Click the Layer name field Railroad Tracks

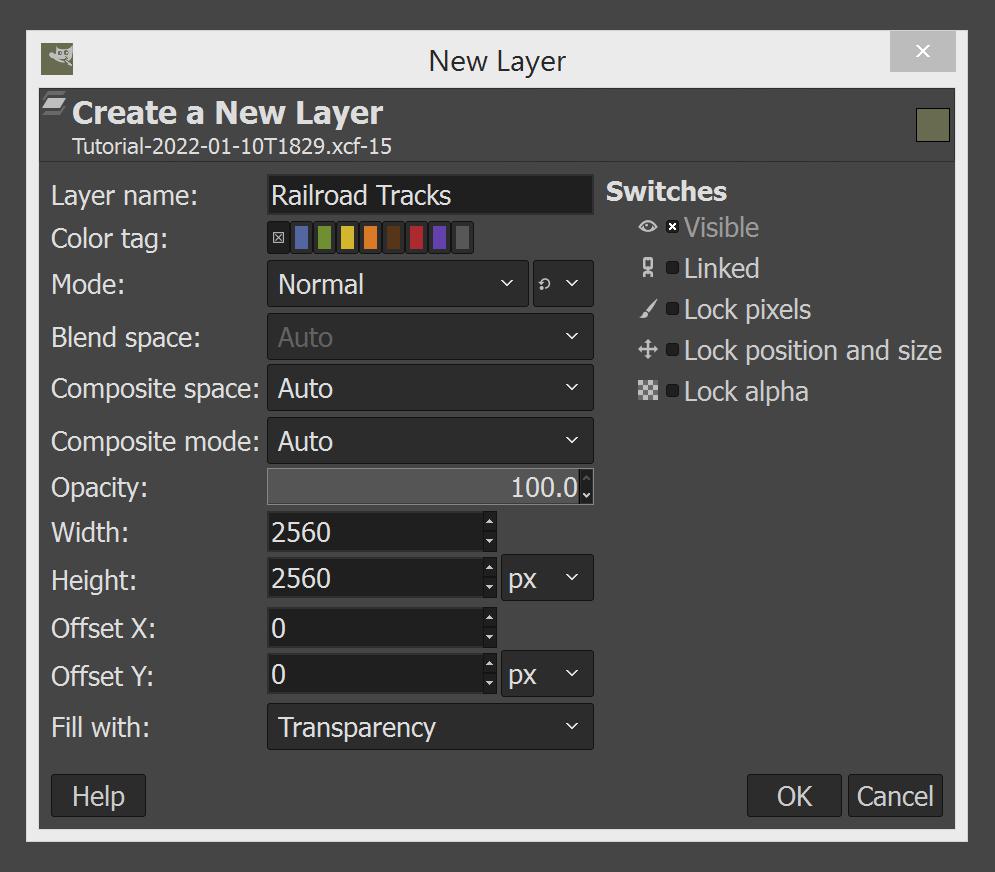[430, 195]
